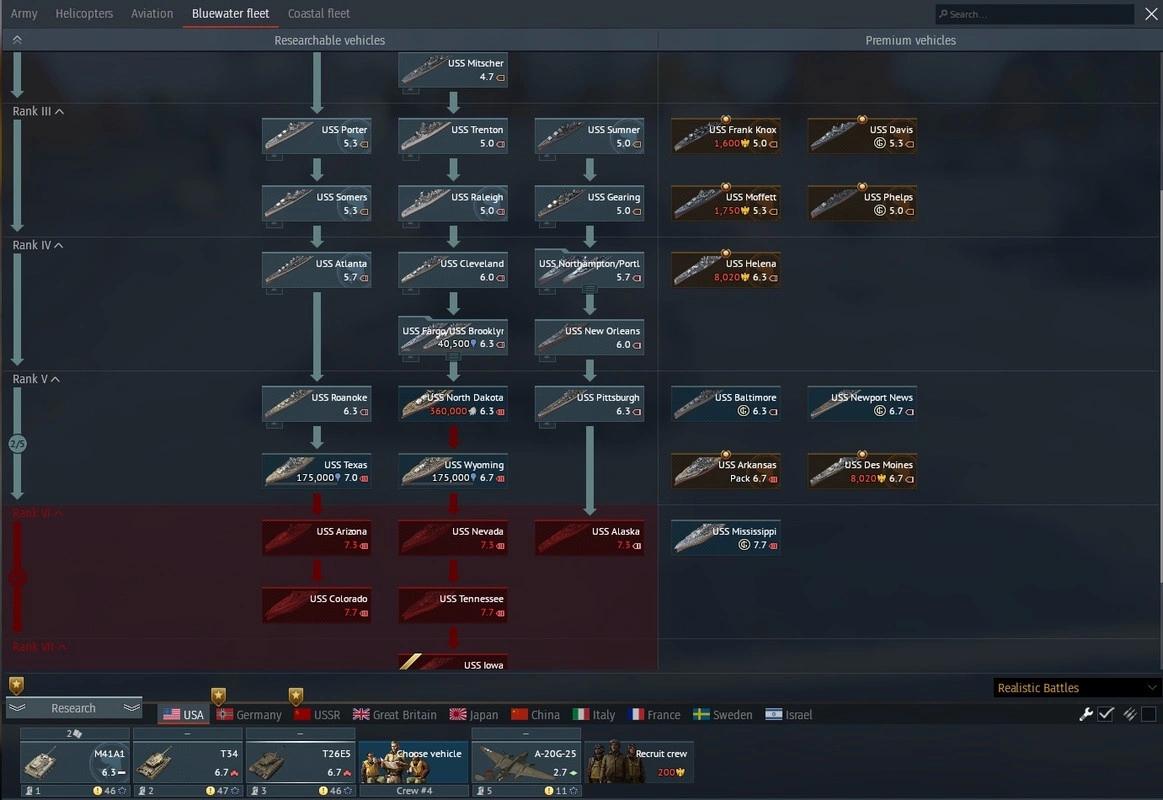Select the USS Atlanta ship card

click(317, 270)
